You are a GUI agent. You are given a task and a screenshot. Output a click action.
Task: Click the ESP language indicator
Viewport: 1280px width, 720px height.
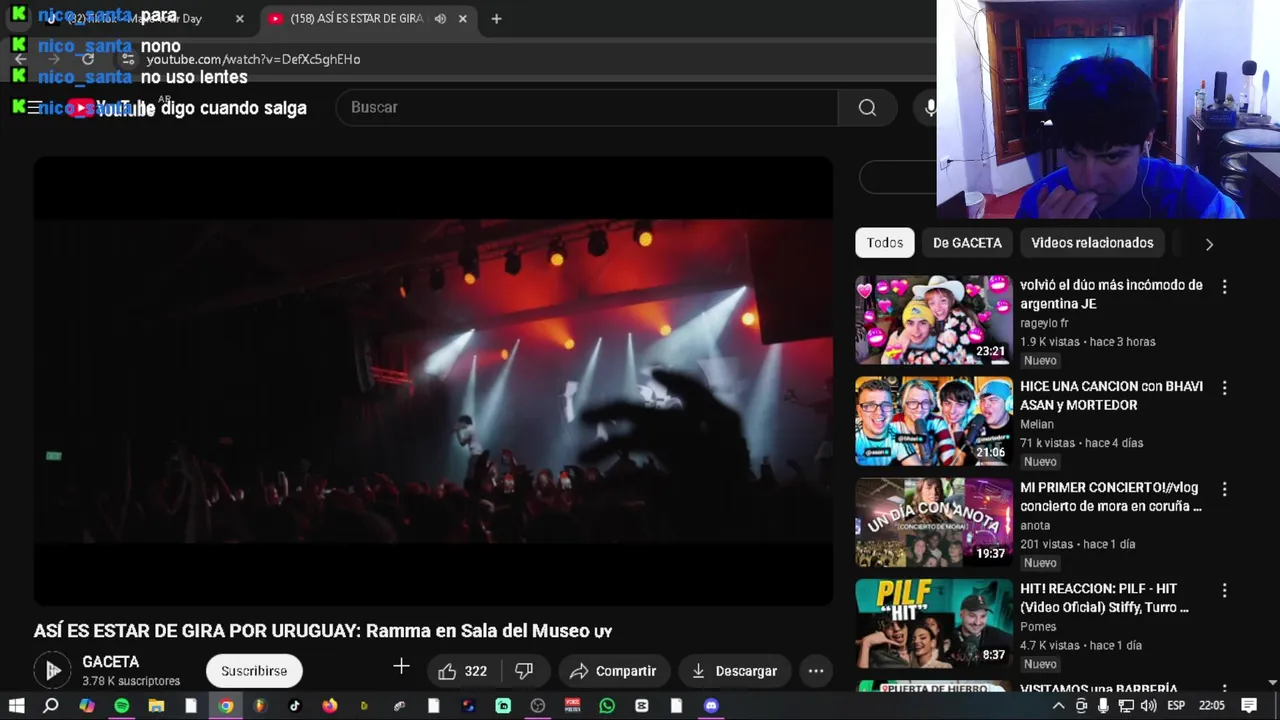click(1177, 706)
